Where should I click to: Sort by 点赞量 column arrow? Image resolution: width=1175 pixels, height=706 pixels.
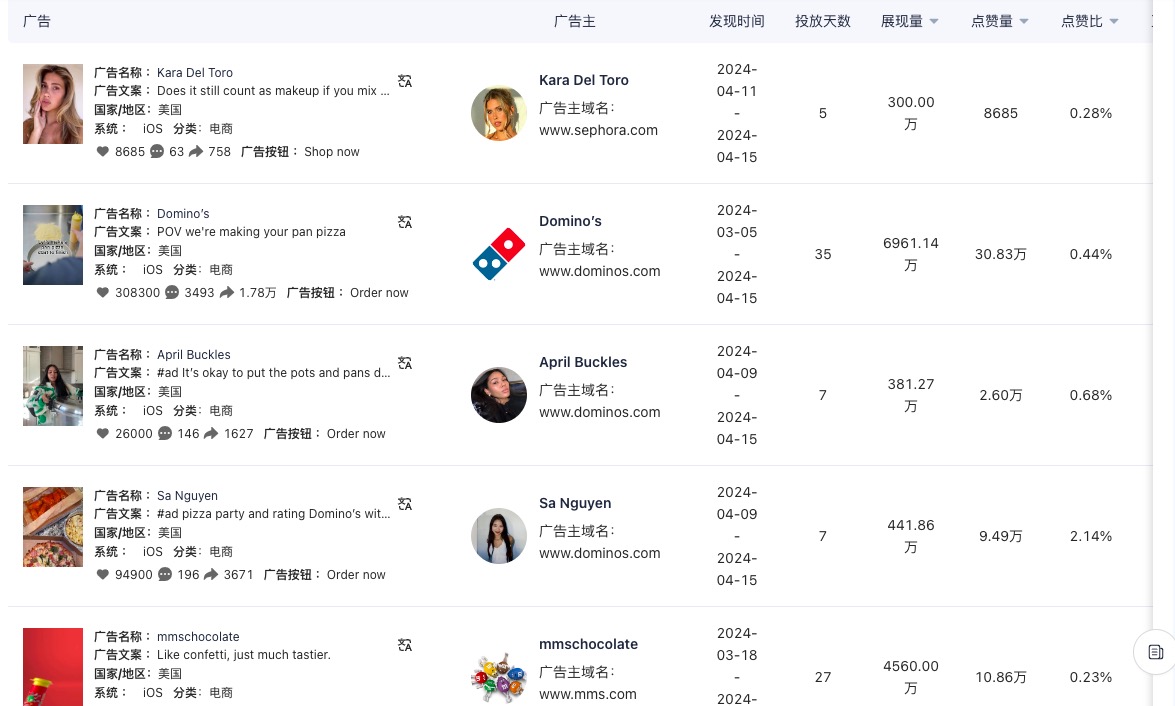tap(1024, 21)
